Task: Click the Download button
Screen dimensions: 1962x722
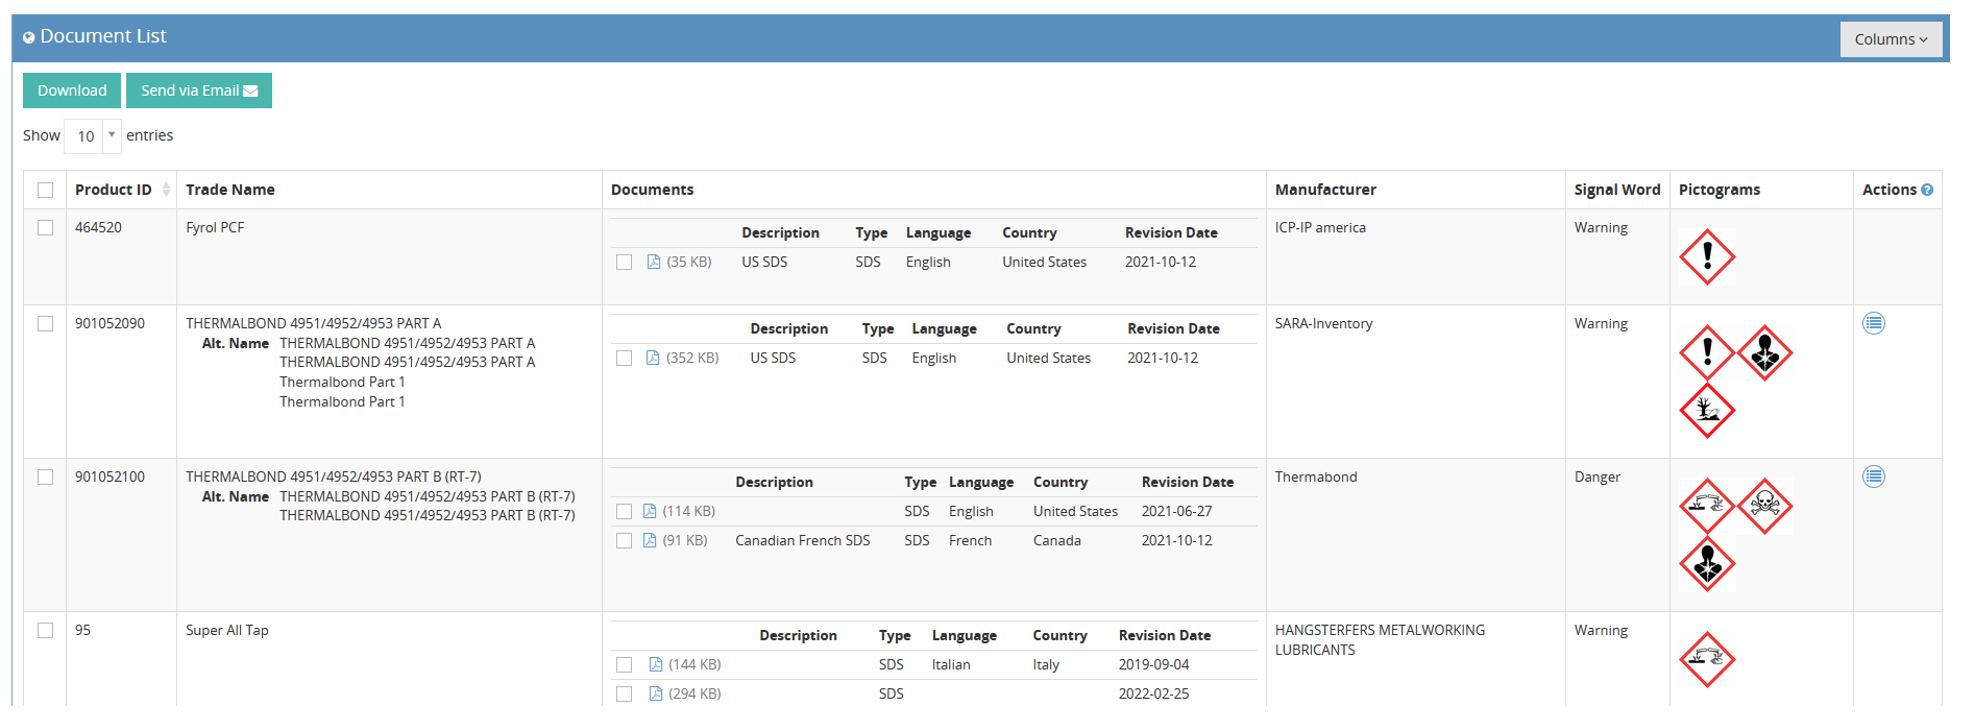Action: pos(72,90)
